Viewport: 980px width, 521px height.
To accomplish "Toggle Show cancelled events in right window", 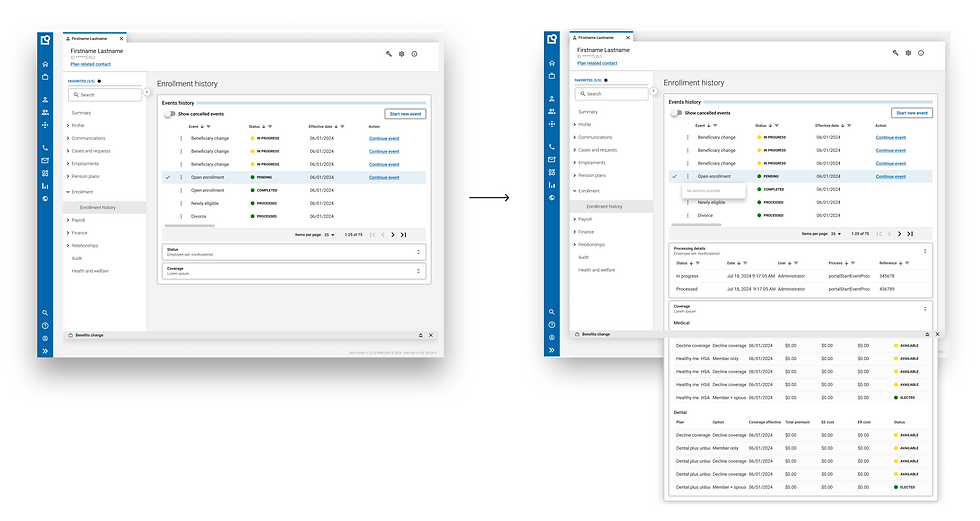I will [676, 113].
